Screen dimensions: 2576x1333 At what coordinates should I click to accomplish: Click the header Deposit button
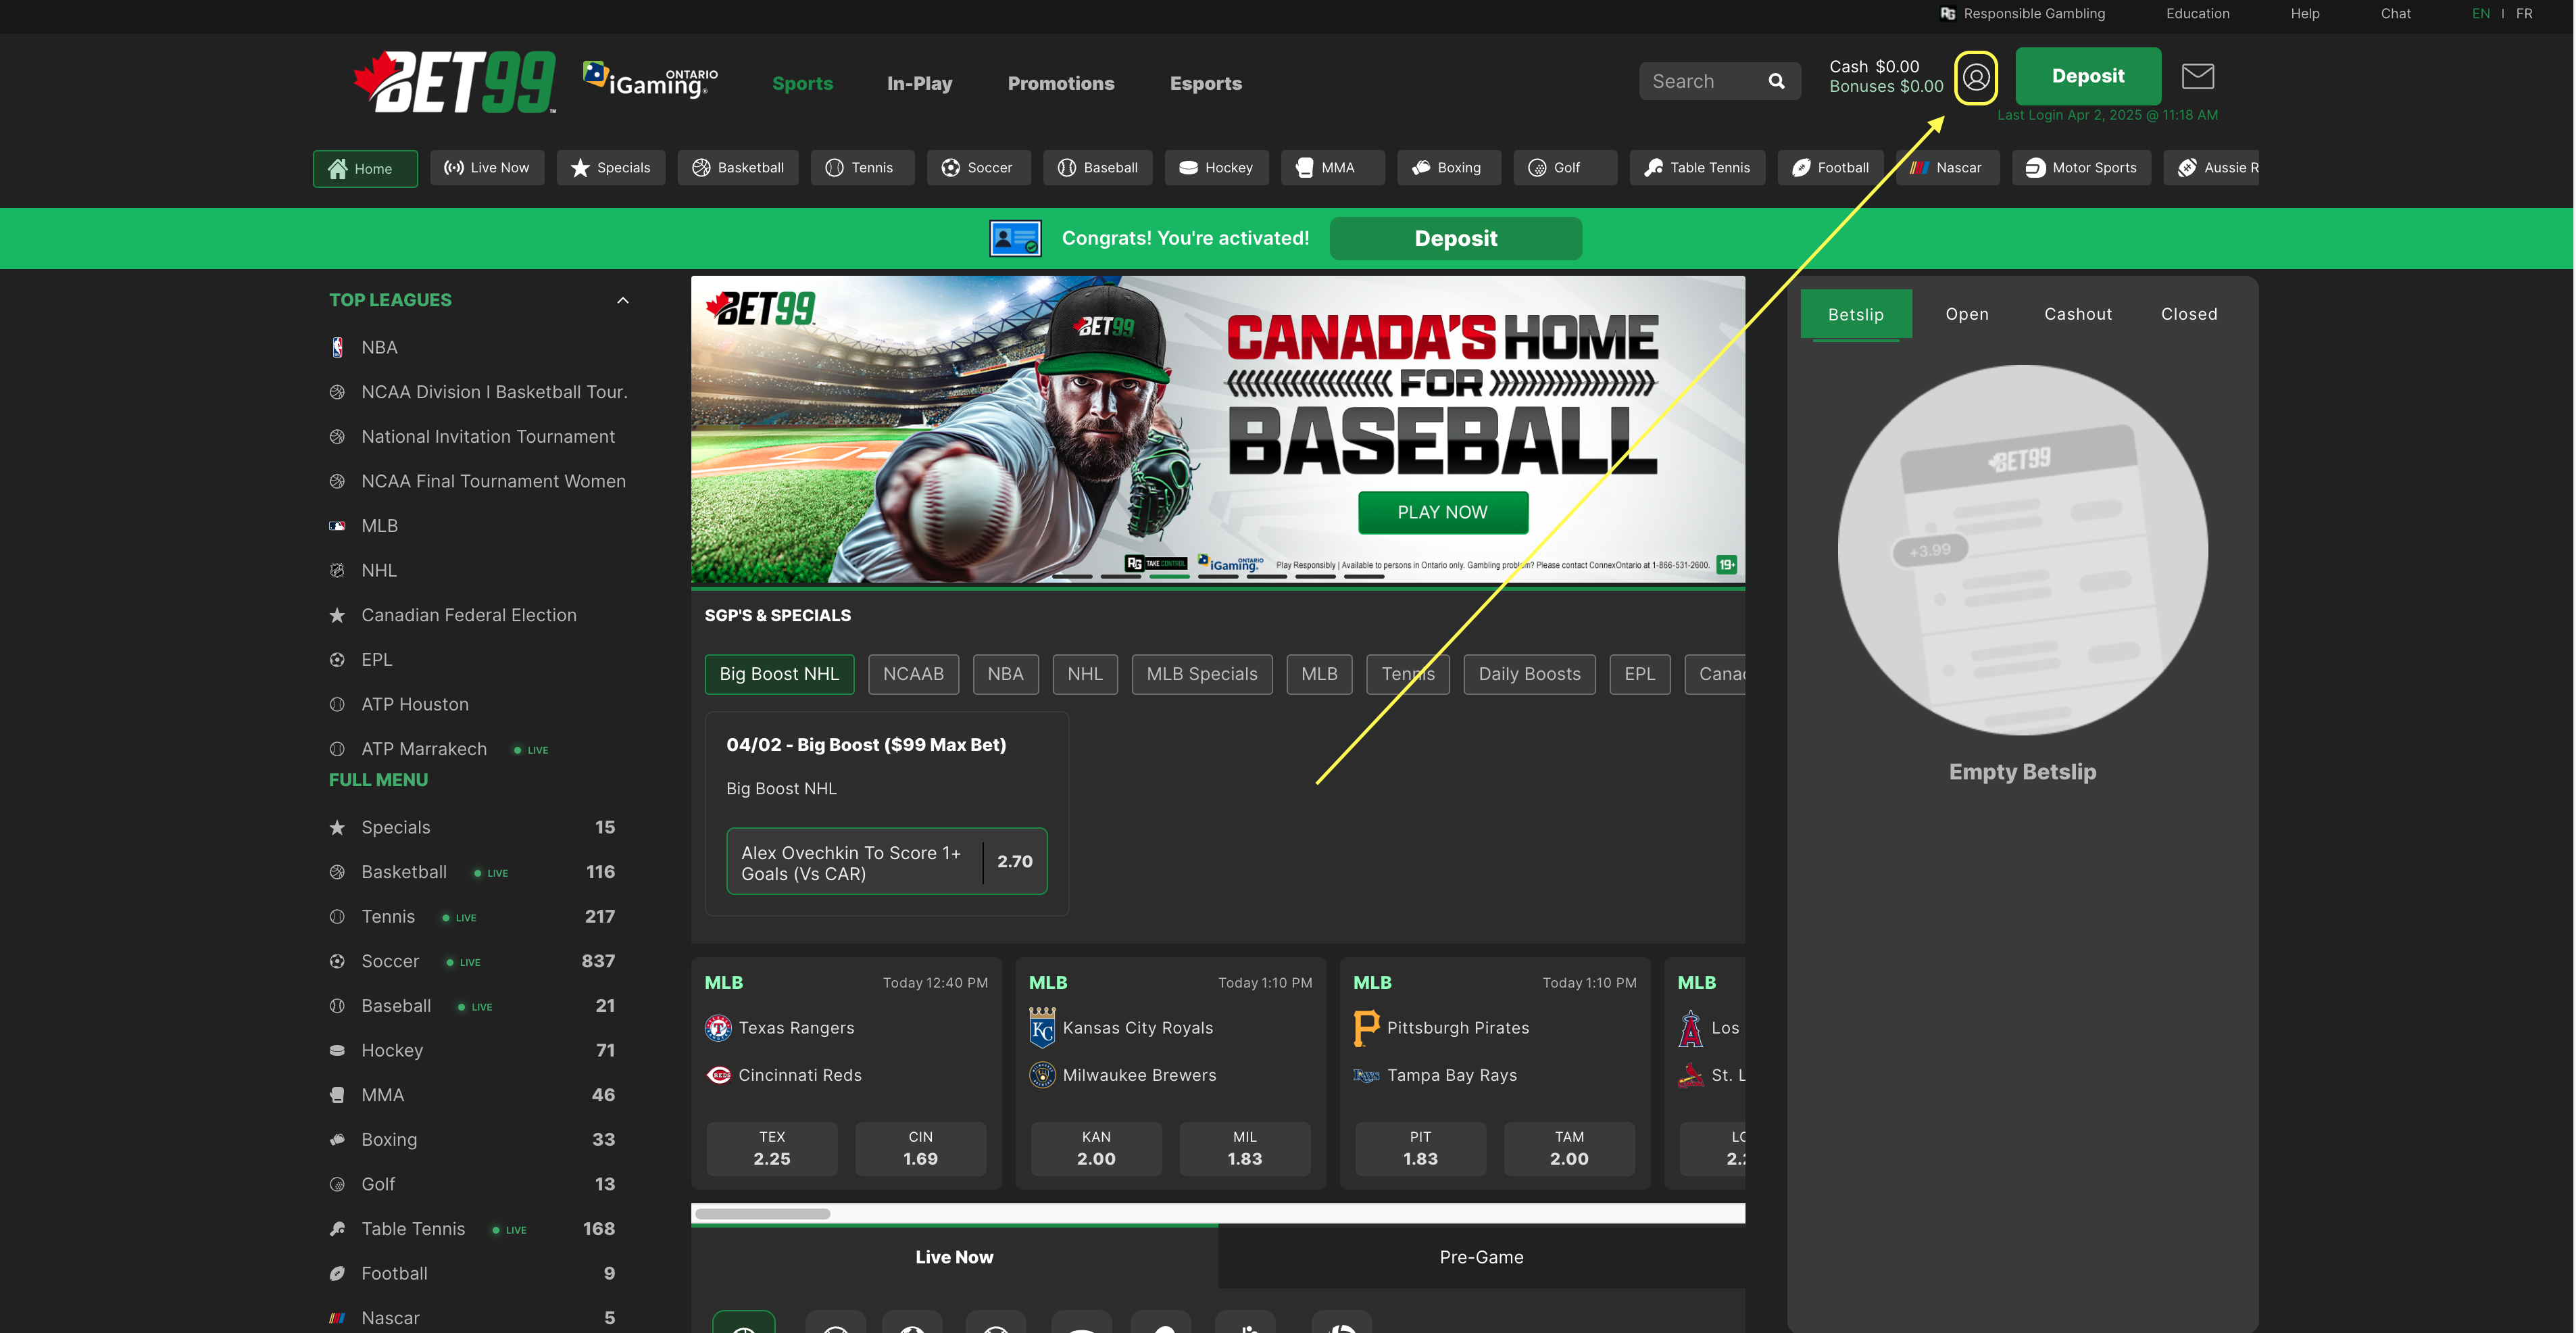pos(2087,76)
